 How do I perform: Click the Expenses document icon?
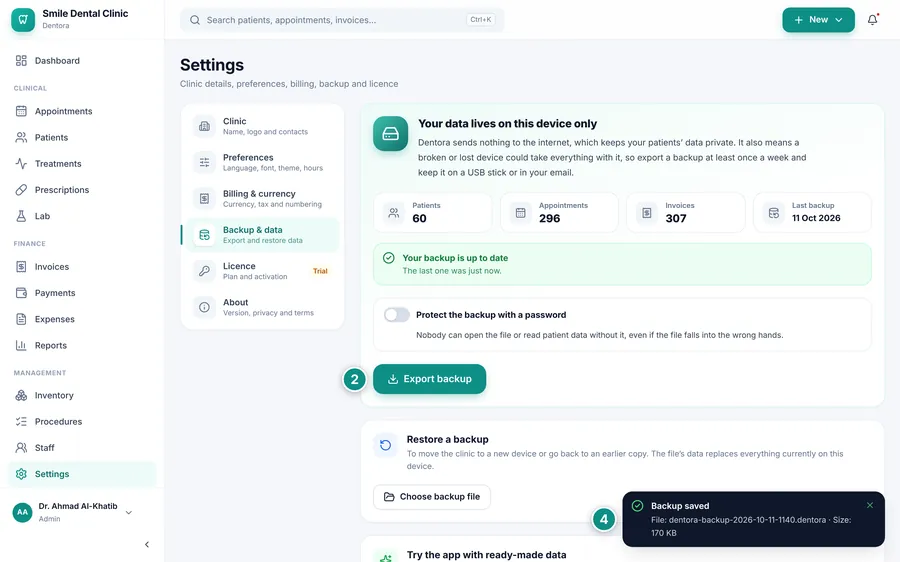(x=21, y=319)
